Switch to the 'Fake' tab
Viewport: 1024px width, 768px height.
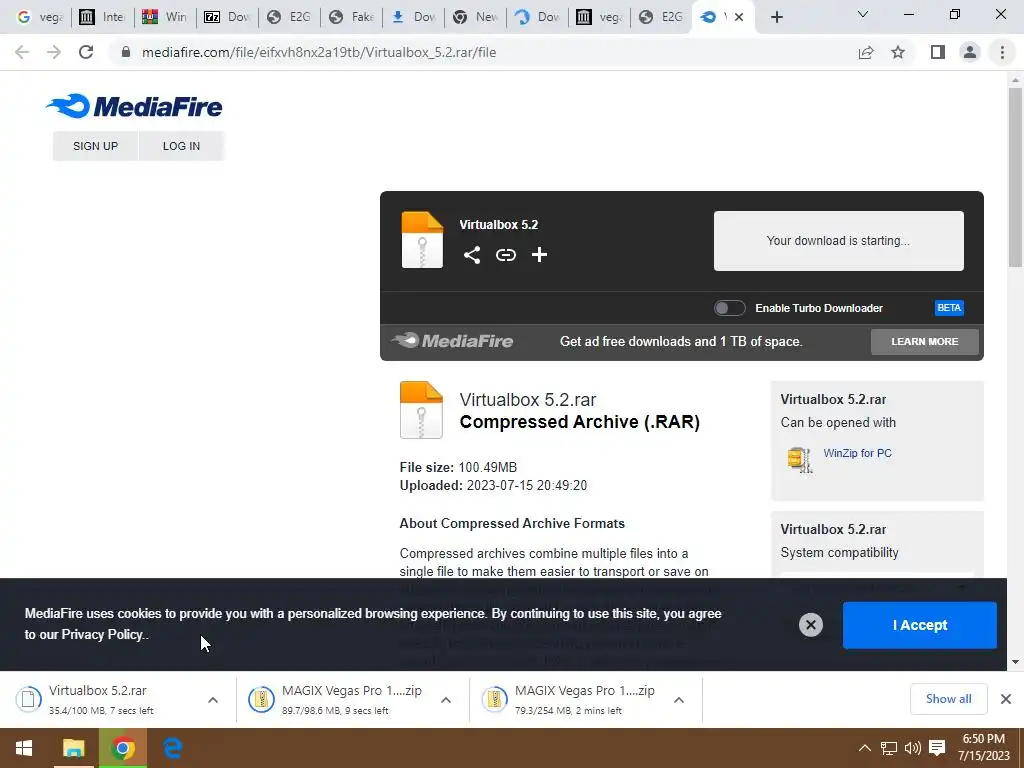pos(351,17)
